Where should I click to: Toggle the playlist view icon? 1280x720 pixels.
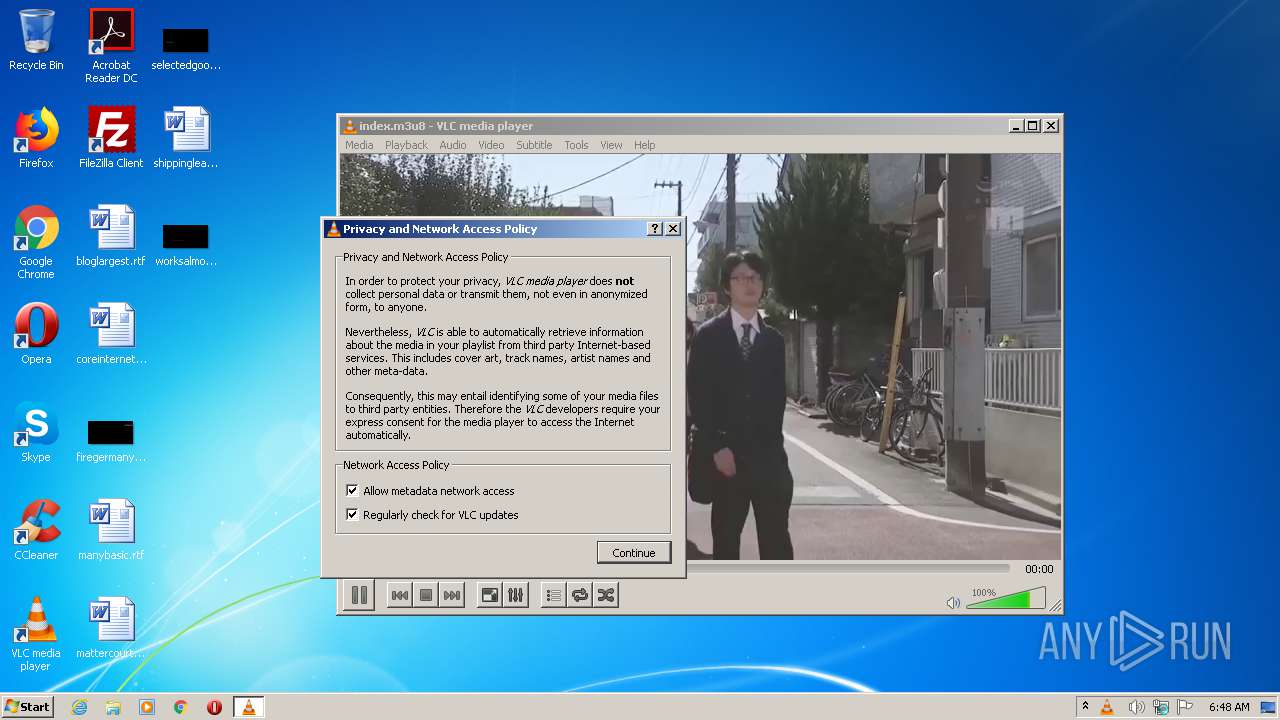[x=554, y=595]
